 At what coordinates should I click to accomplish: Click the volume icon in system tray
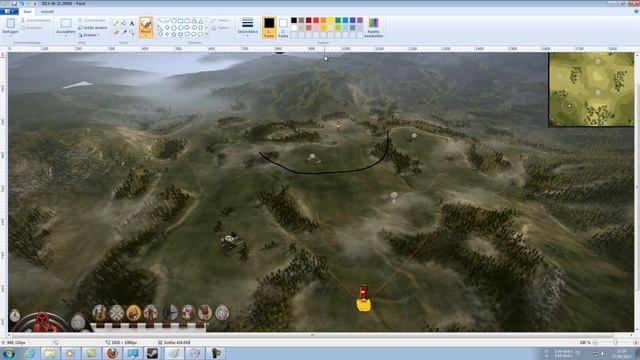point(603,354)
